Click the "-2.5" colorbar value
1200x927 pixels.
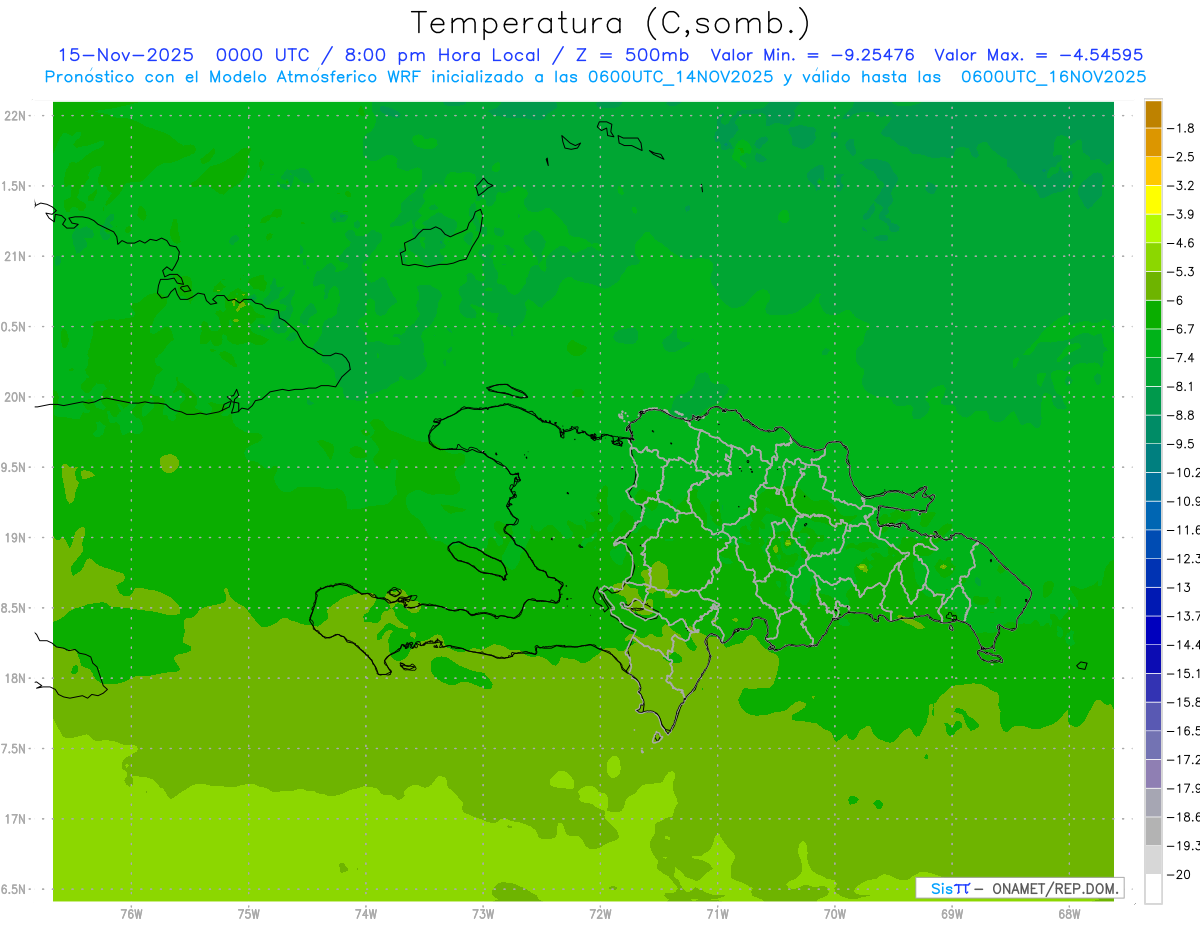coord(1183,157)
